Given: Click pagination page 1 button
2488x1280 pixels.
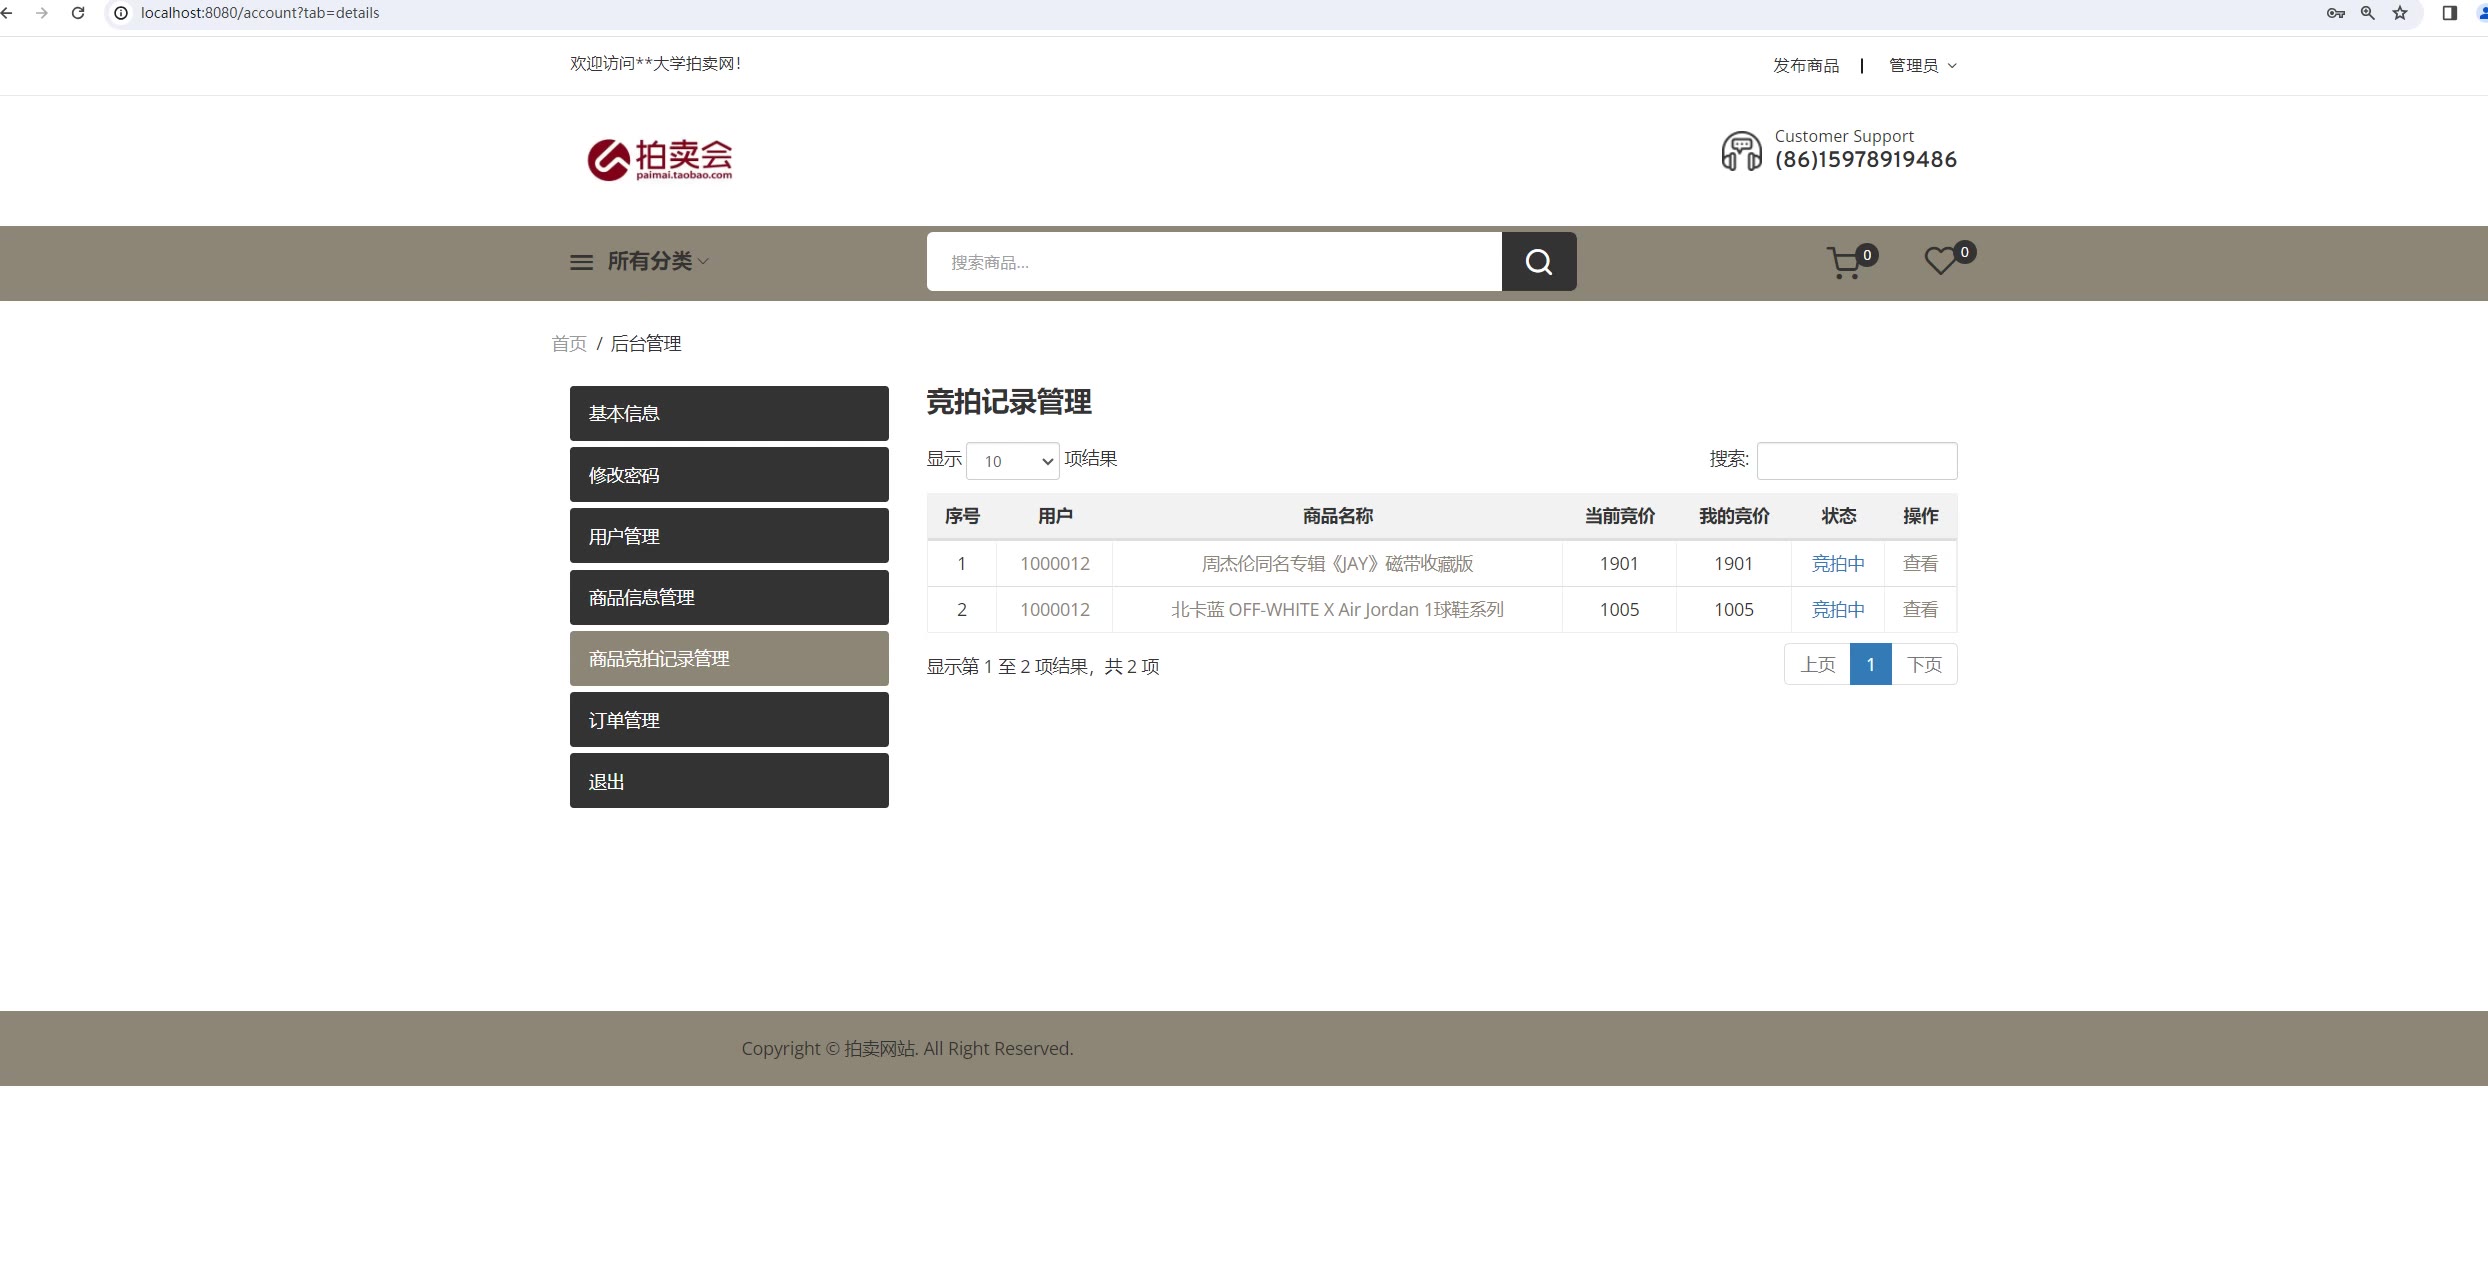Looking at the screenshot, I should (x=1870, y=665).
